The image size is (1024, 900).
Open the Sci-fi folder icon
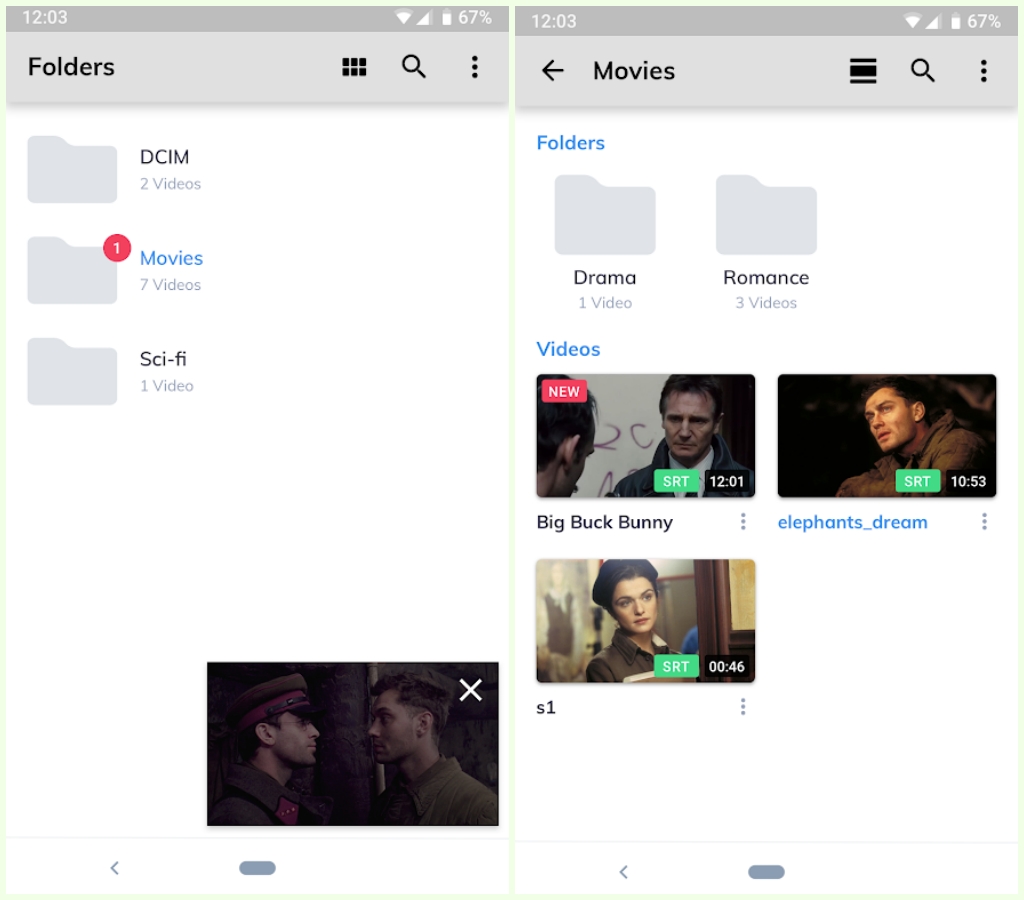72,372
